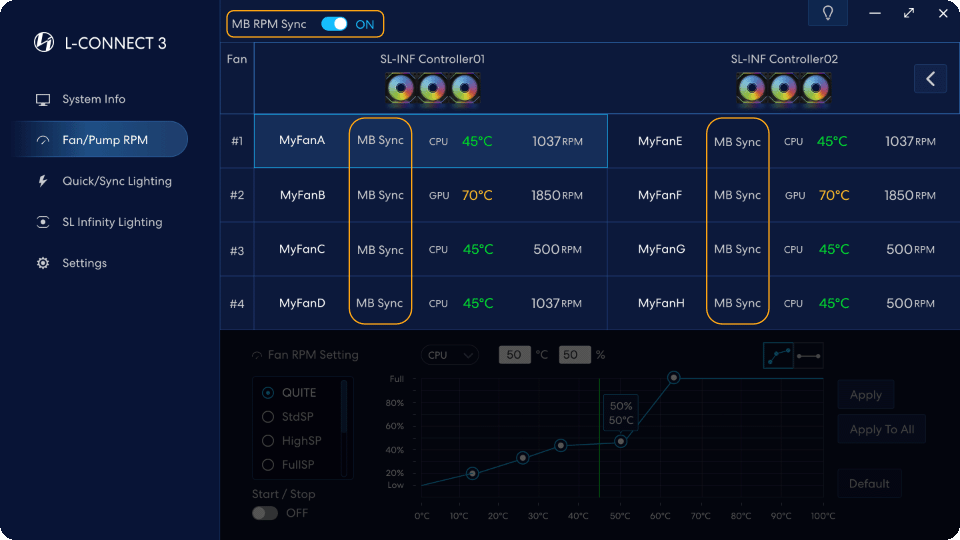Screen dimensions: 960x540
Task: Click the fan curve point at 50°C
Action: tap(621, 441)
